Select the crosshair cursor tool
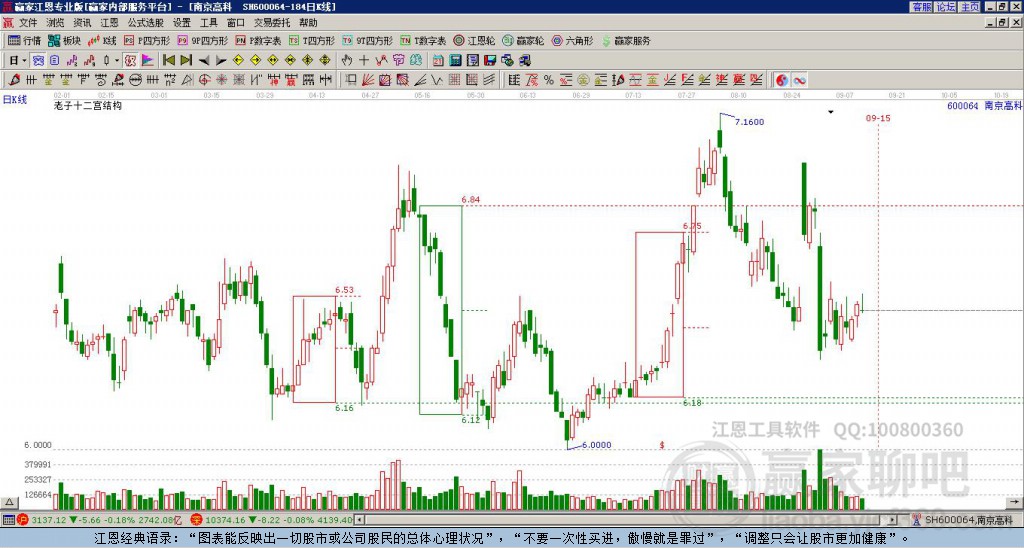The width and height of the screenshot is (1024, 548). 364,61
